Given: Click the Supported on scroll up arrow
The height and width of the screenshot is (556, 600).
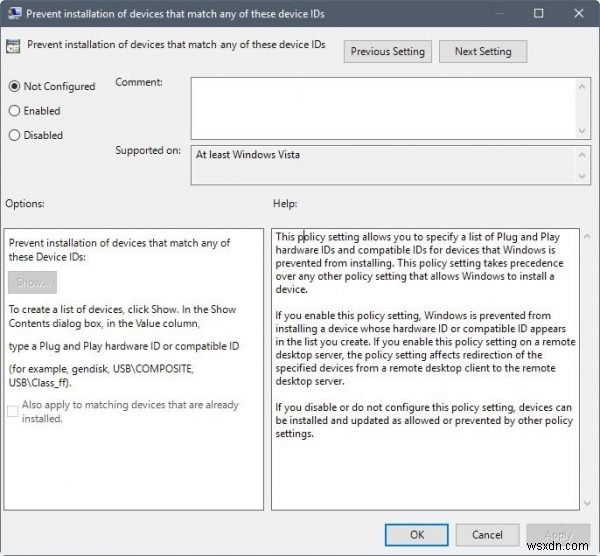Looking at the screenshot, I should pyautogui.click(x=582, y=155).
